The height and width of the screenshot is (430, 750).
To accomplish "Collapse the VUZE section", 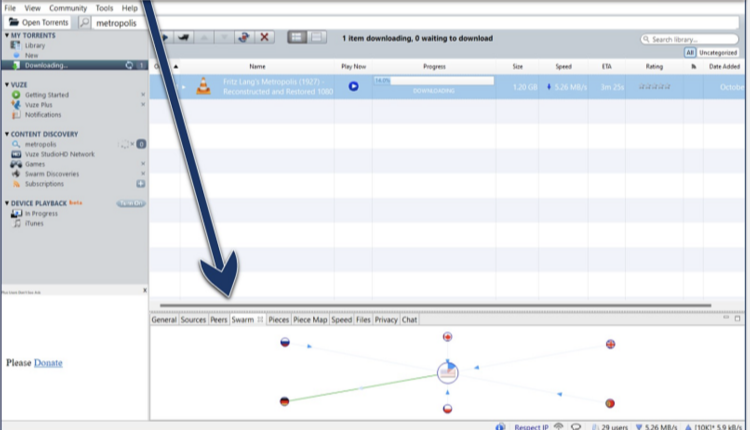I will pos(7,85).
